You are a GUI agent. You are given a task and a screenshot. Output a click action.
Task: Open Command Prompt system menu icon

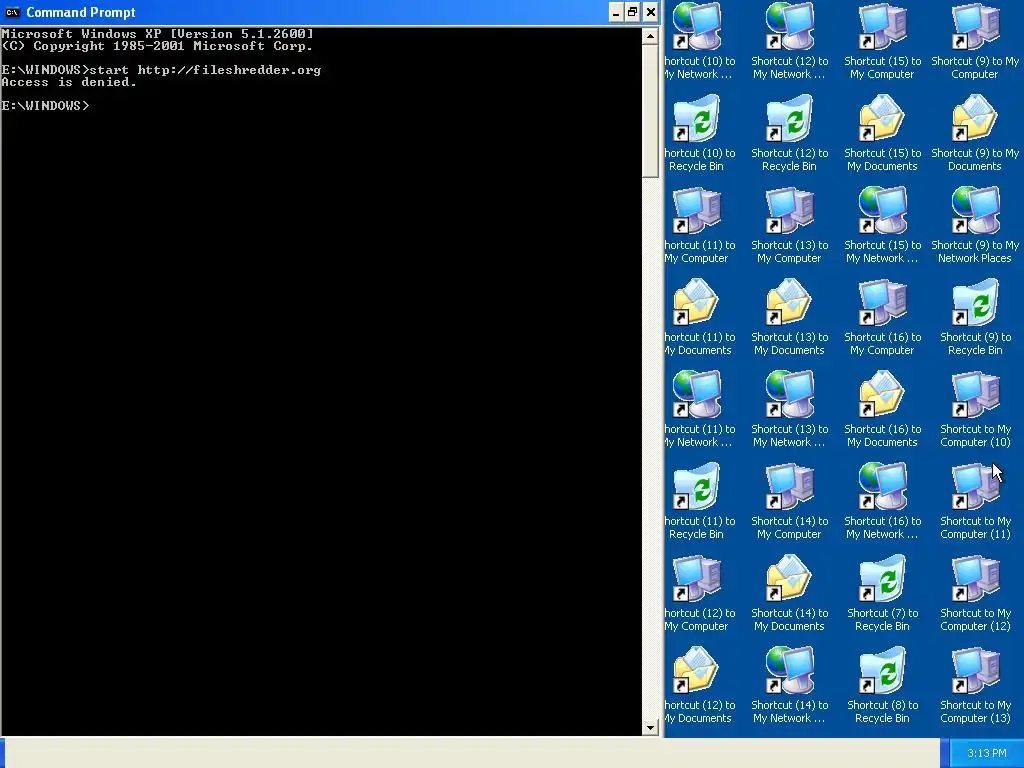[x=12, y=12]
